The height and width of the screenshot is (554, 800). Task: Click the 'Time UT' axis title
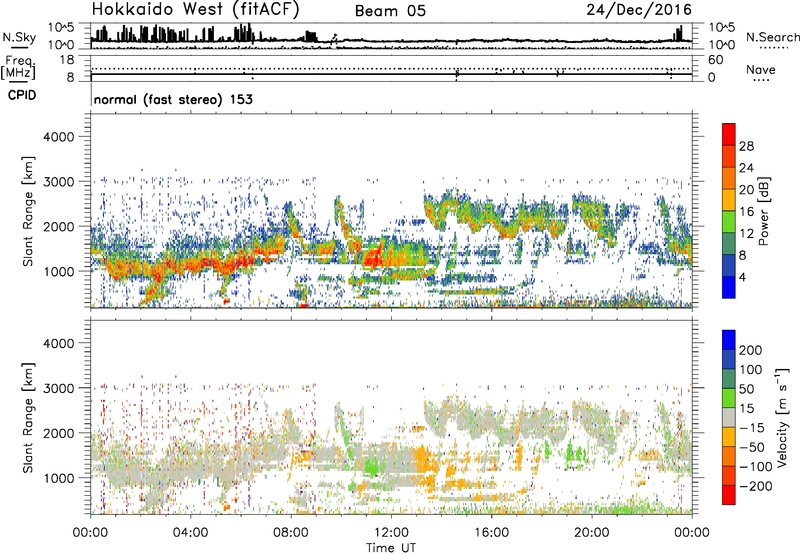[391, 547]
